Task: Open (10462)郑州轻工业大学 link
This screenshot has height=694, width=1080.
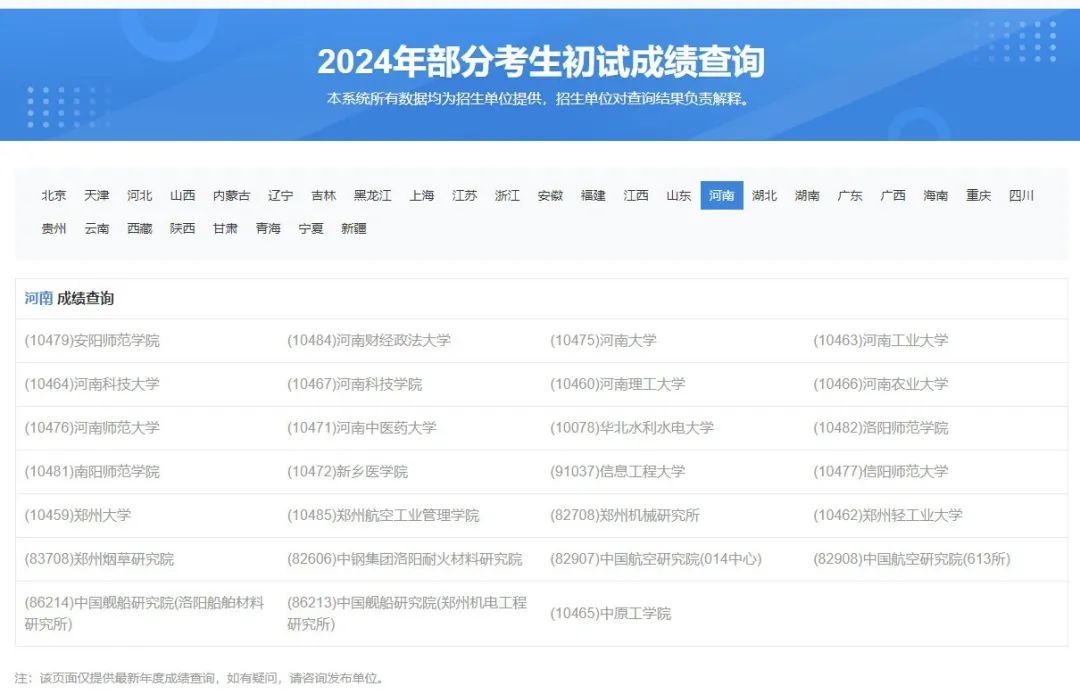Action: click(888, 515)
